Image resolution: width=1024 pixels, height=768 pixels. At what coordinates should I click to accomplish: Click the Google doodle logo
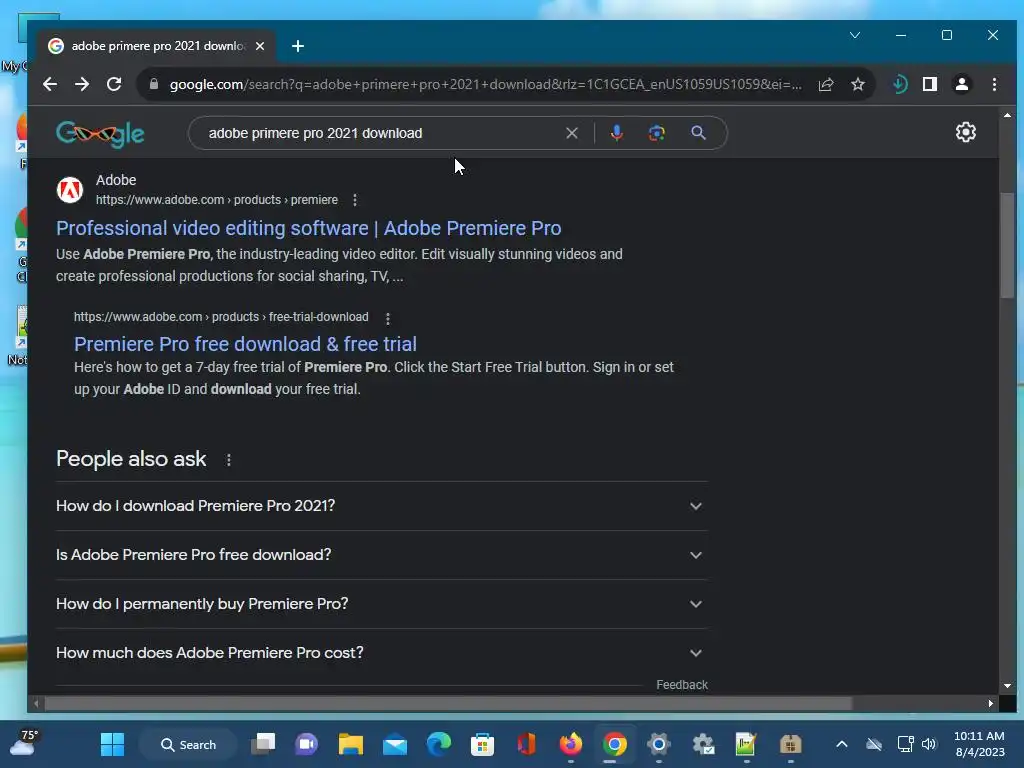point(100,134)
